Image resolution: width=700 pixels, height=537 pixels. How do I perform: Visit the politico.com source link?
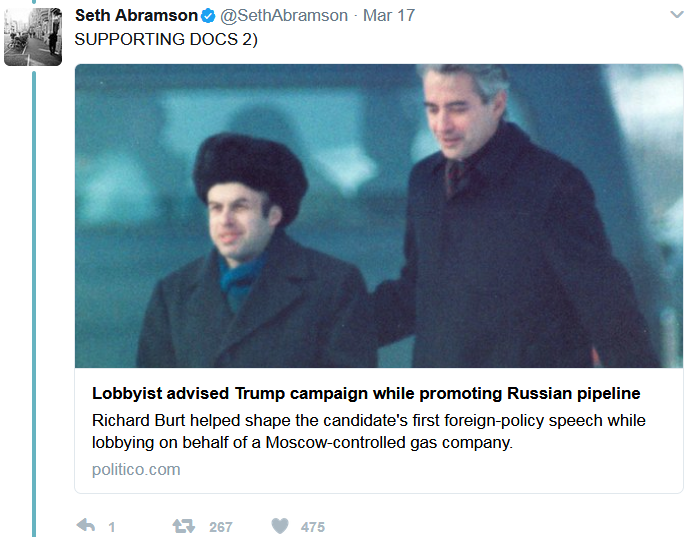click(x=136, y=469)
